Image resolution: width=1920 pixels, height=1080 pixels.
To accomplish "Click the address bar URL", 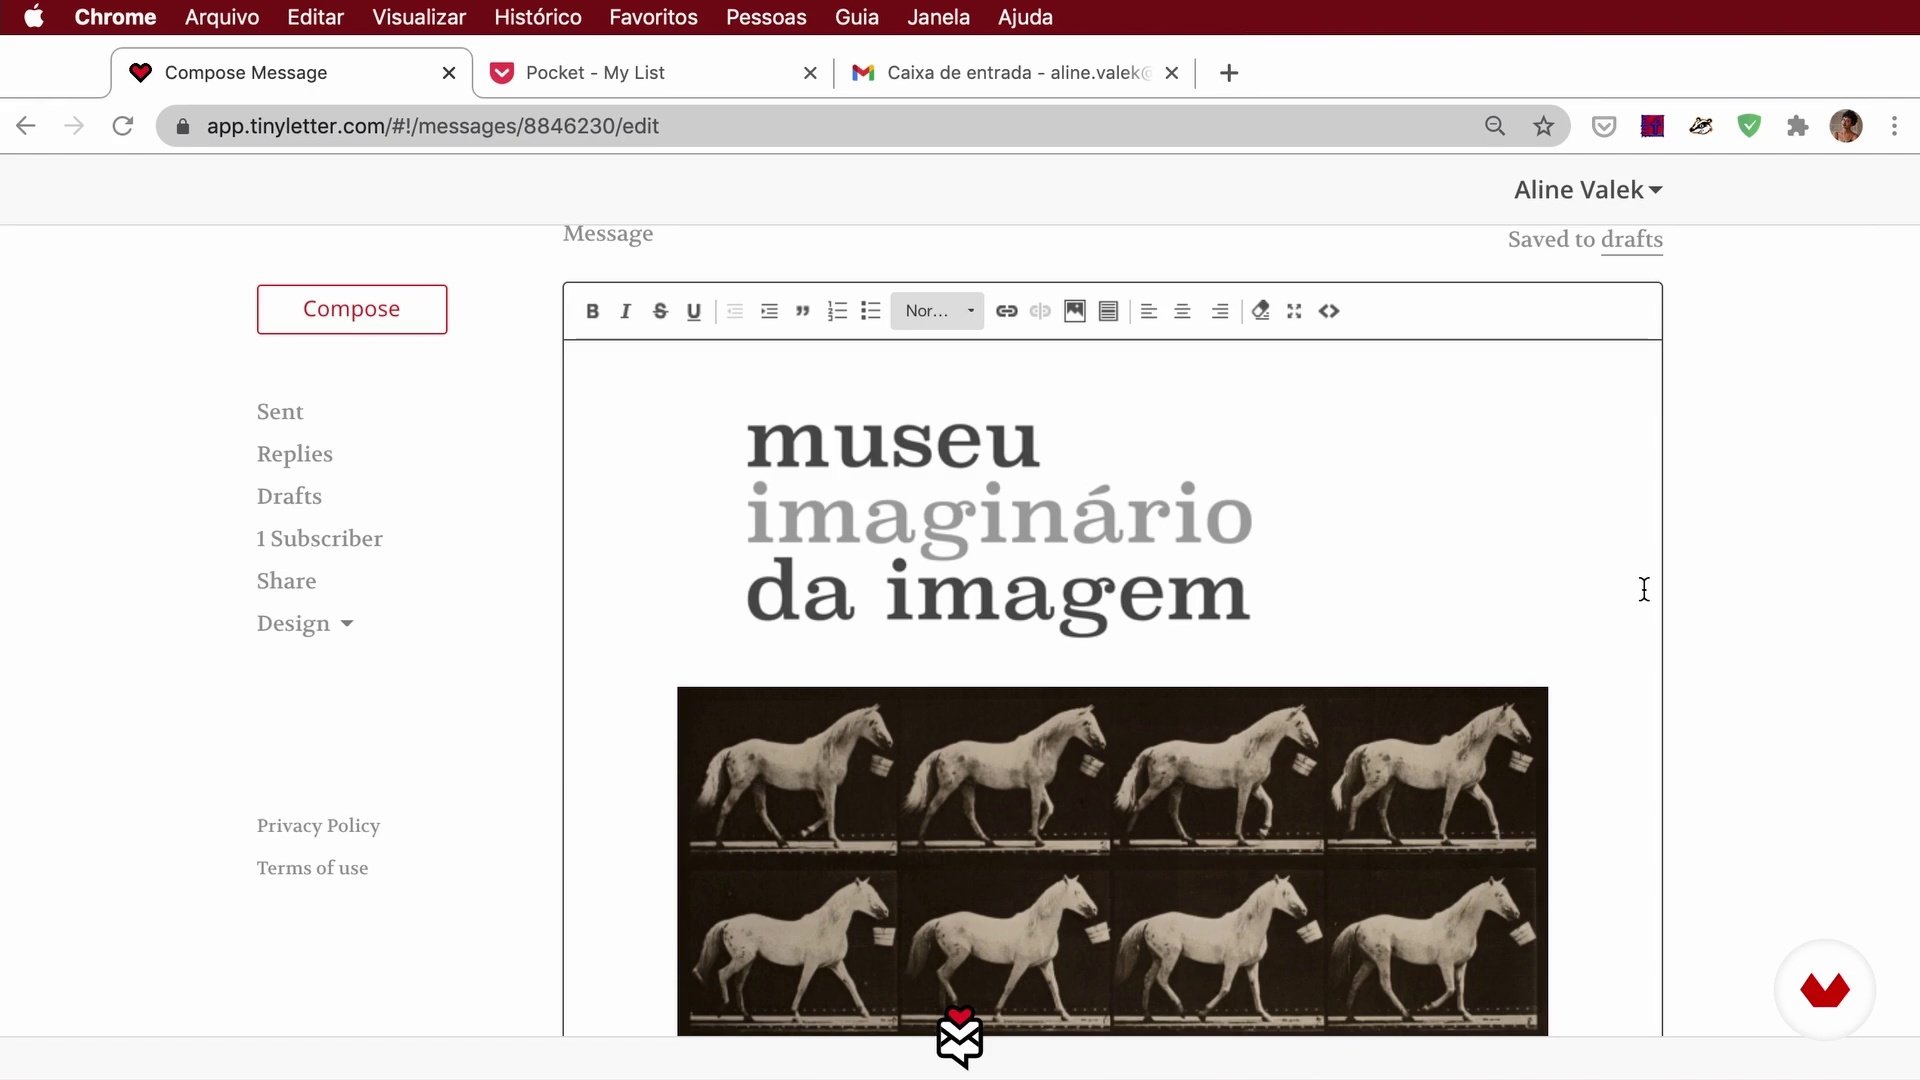I will click(433, 126).
